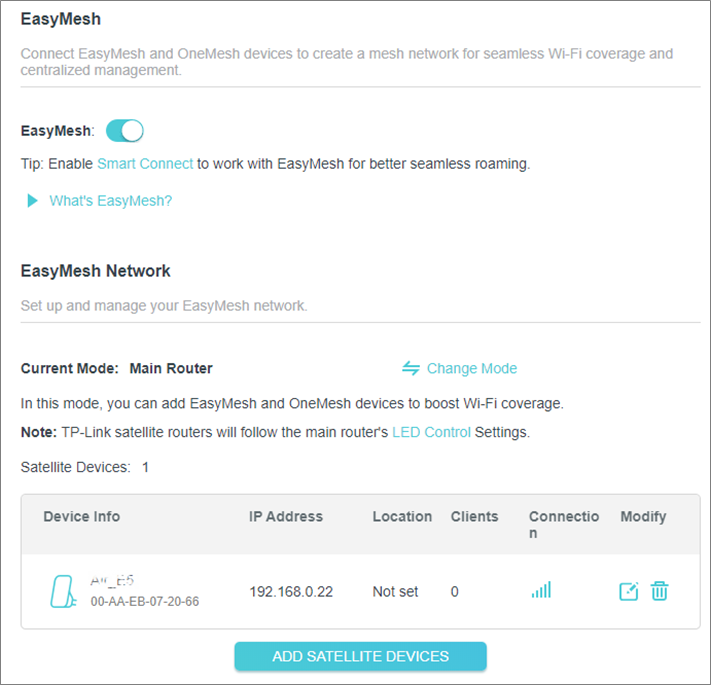Screen dimensions: 711x685
Task: Open the Change Mode link text
Action: 472,368
